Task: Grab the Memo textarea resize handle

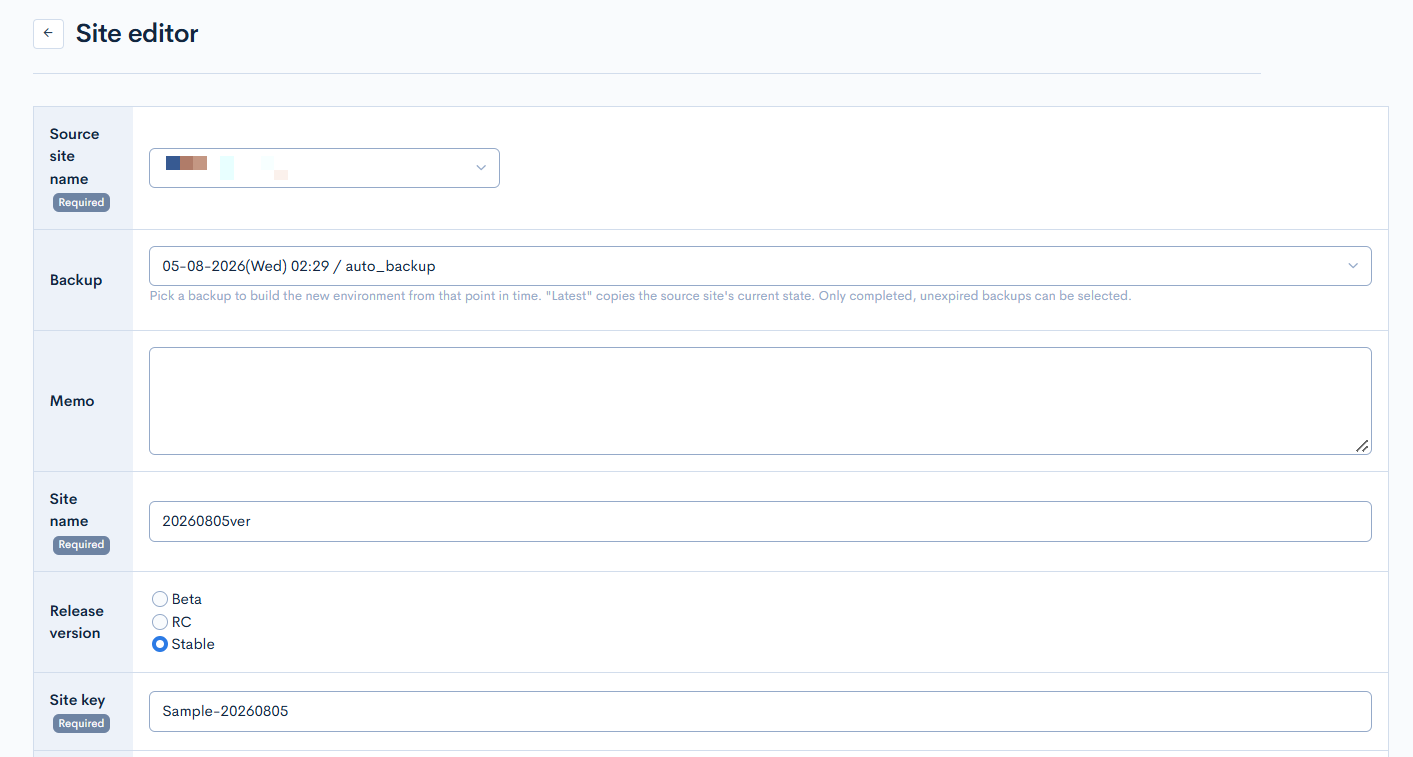Action: 1362,446
